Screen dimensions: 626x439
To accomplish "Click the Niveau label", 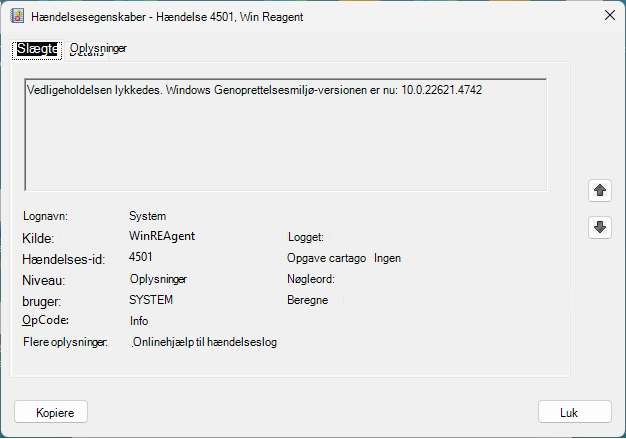I will [x=44, y=280].
